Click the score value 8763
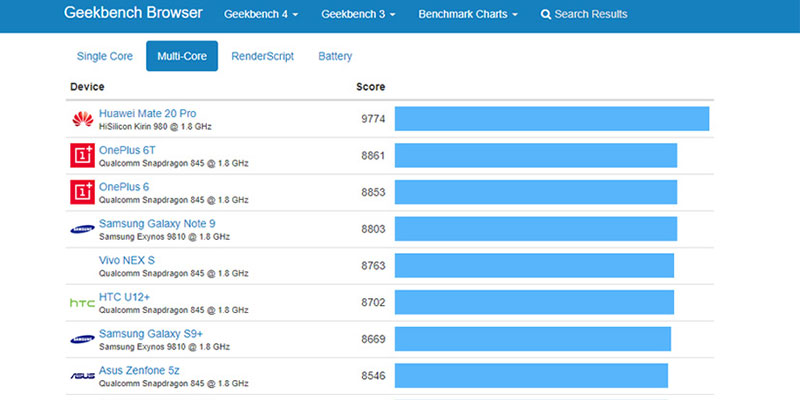This screenshot has width=800, height=400. pos(373,266)
